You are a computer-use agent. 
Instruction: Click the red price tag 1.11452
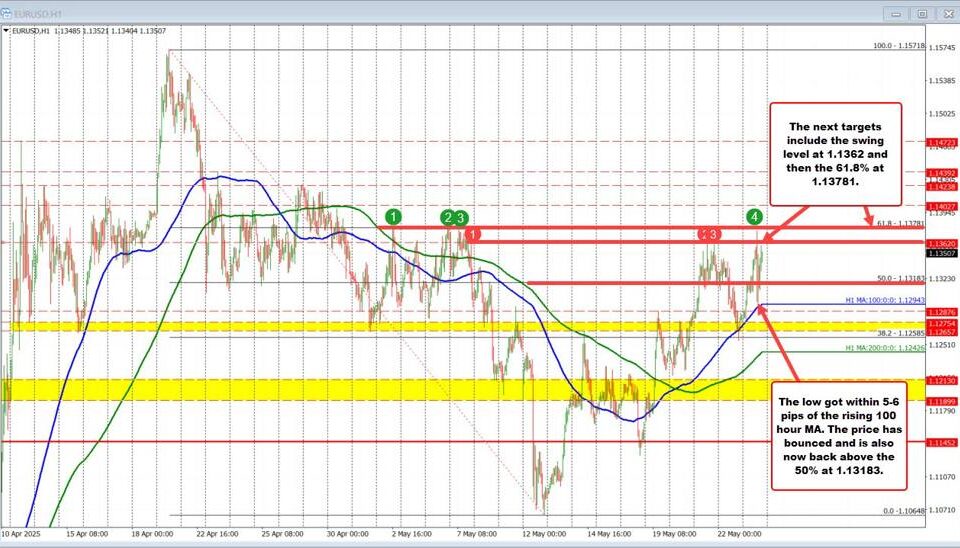click(942, 443)
